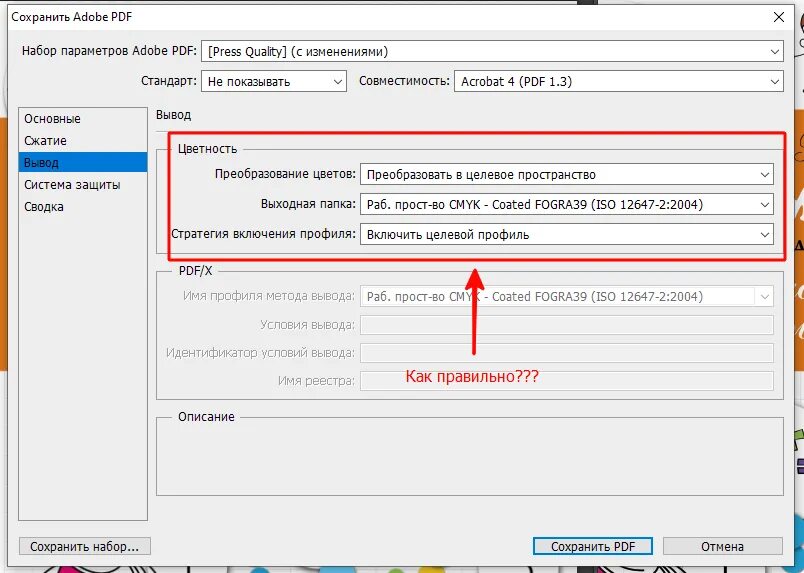Click the Описание text area
The image size is (804, 573).
tap(470, 459)
